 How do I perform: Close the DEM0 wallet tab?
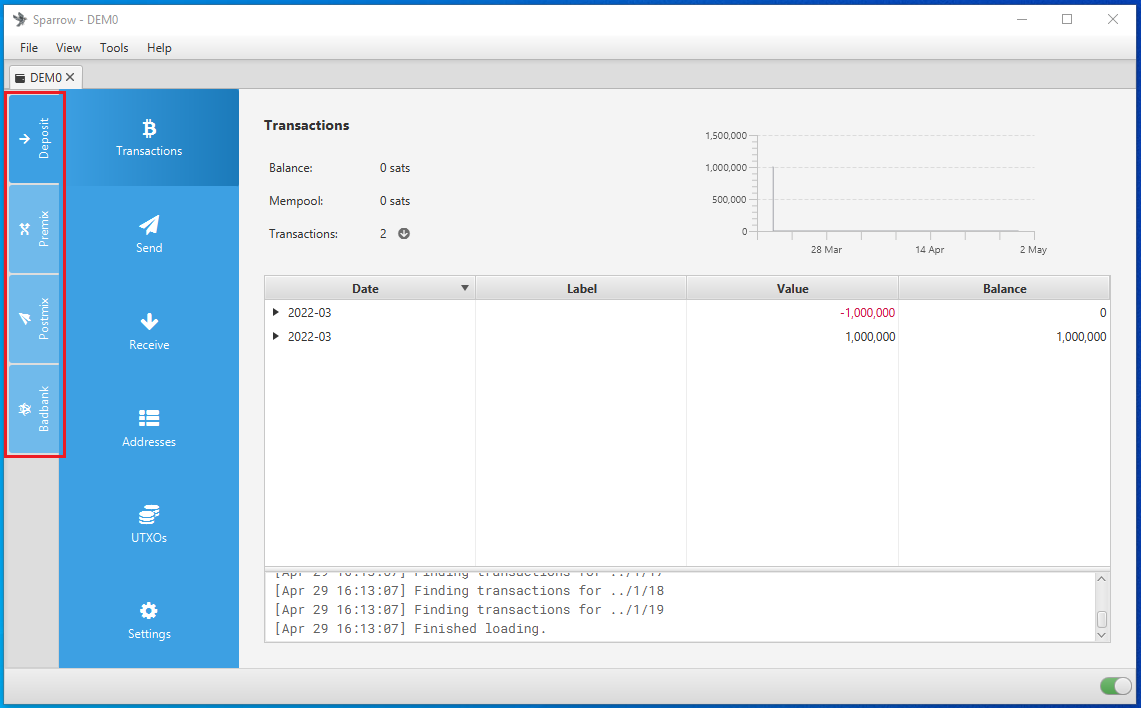coord(70,77)
